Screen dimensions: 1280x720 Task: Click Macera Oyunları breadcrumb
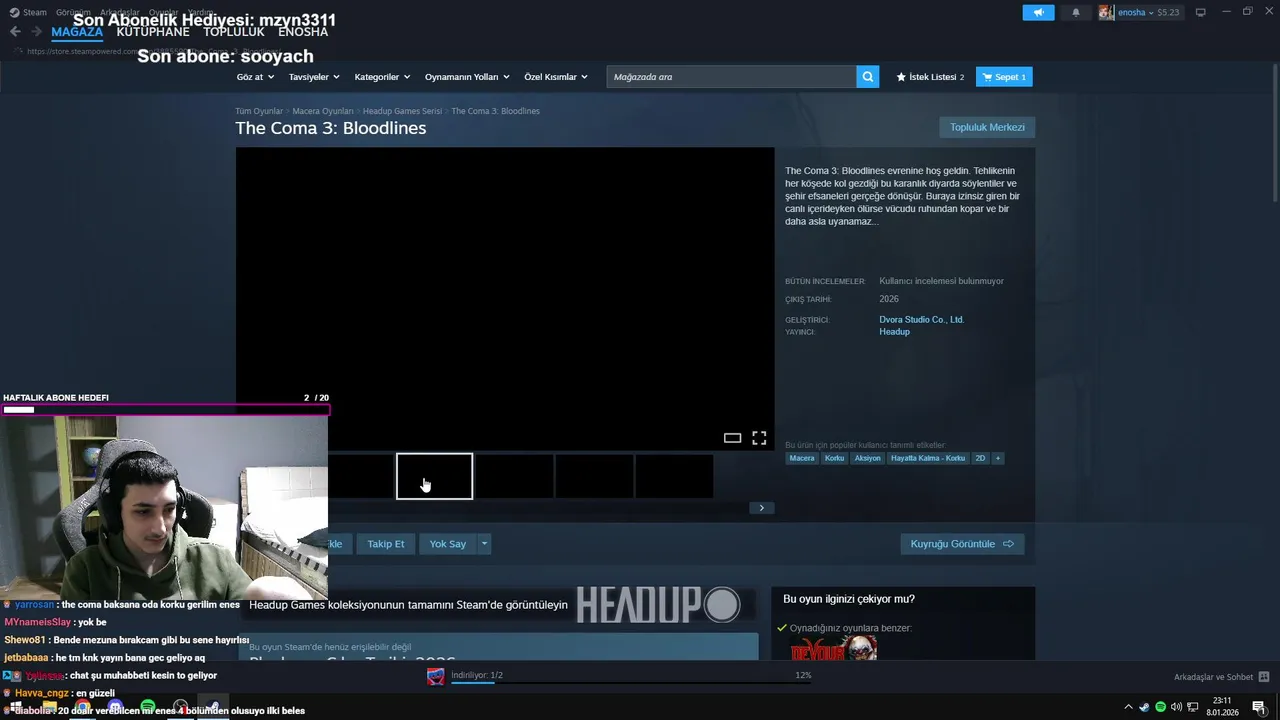[323, 111]
